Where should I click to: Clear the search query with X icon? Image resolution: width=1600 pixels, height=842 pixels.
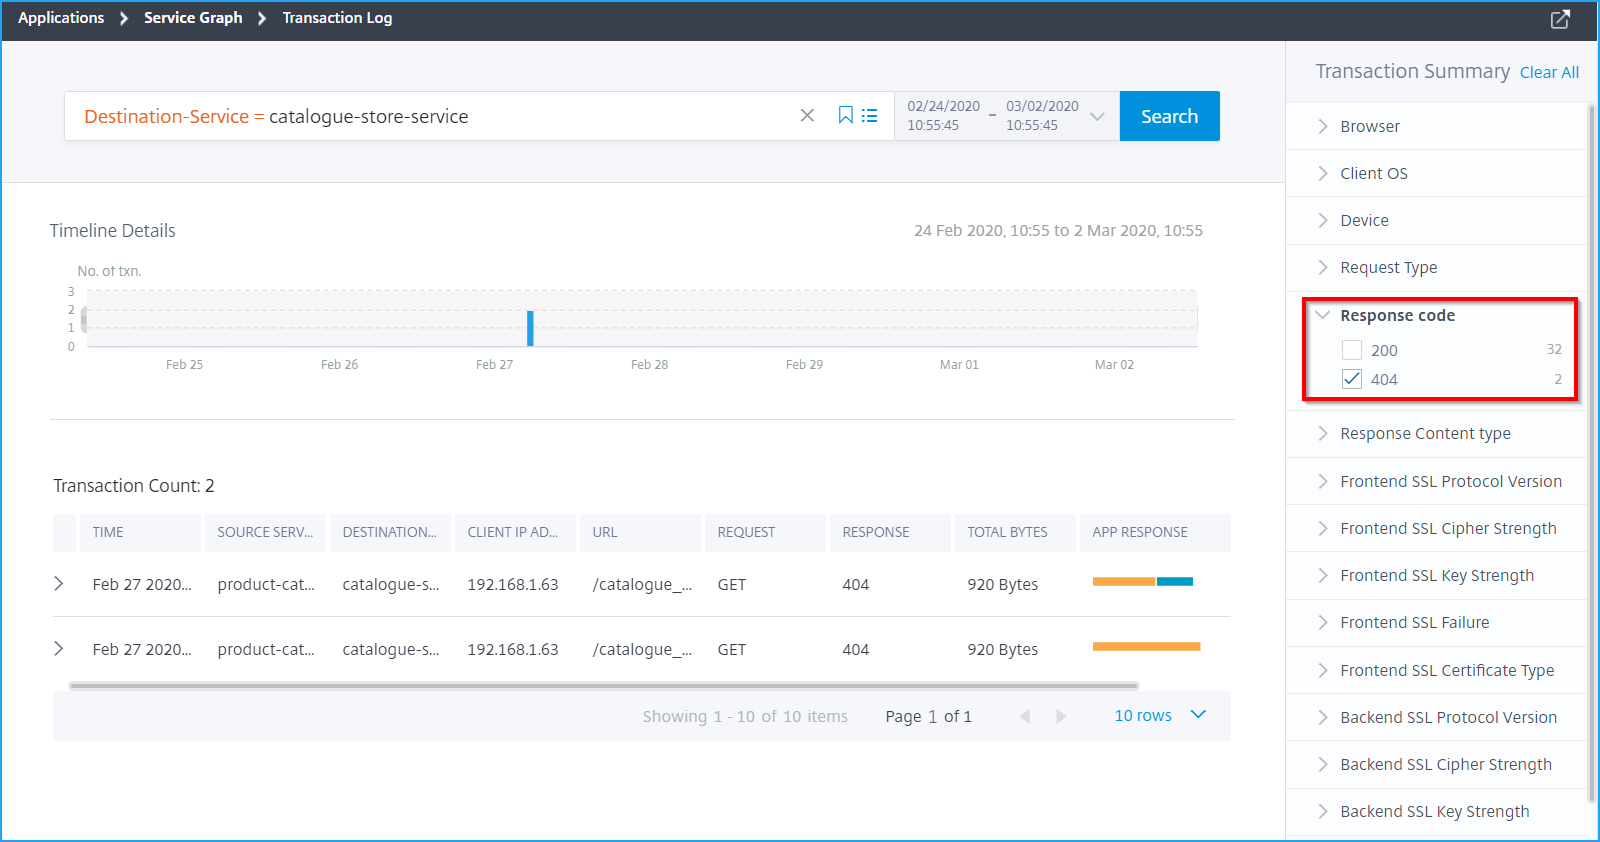(807, 116)
